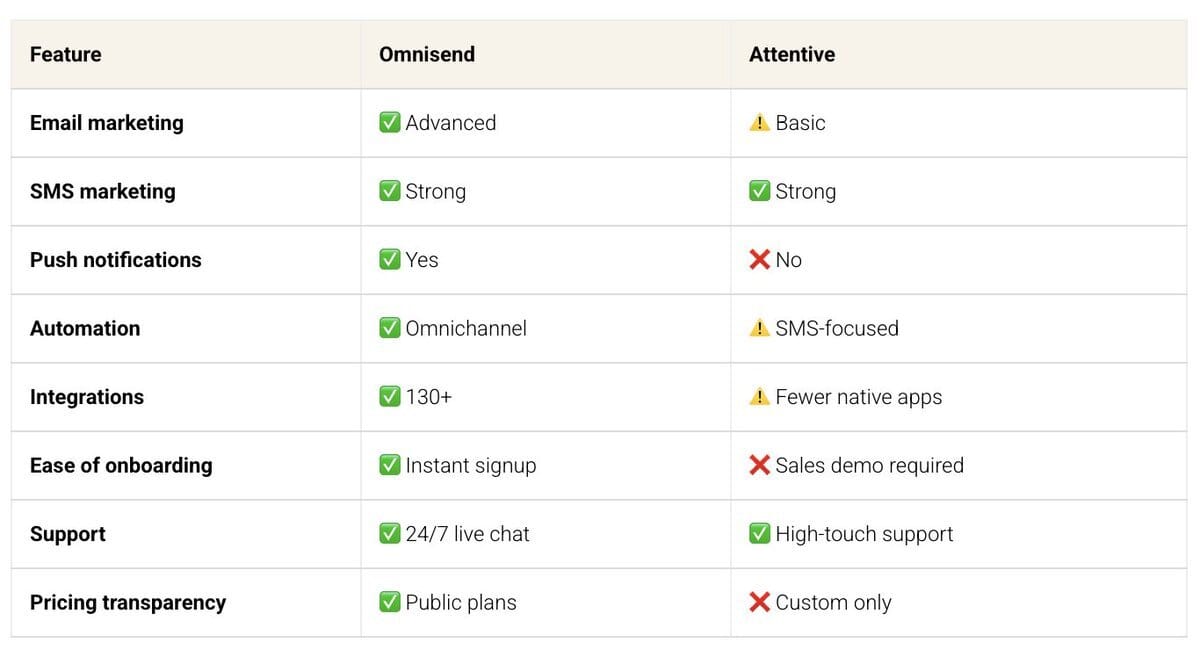The image size is (1200, 650).
Task: Select the Pricing transparency row label
Action: [x=128, y=602]
